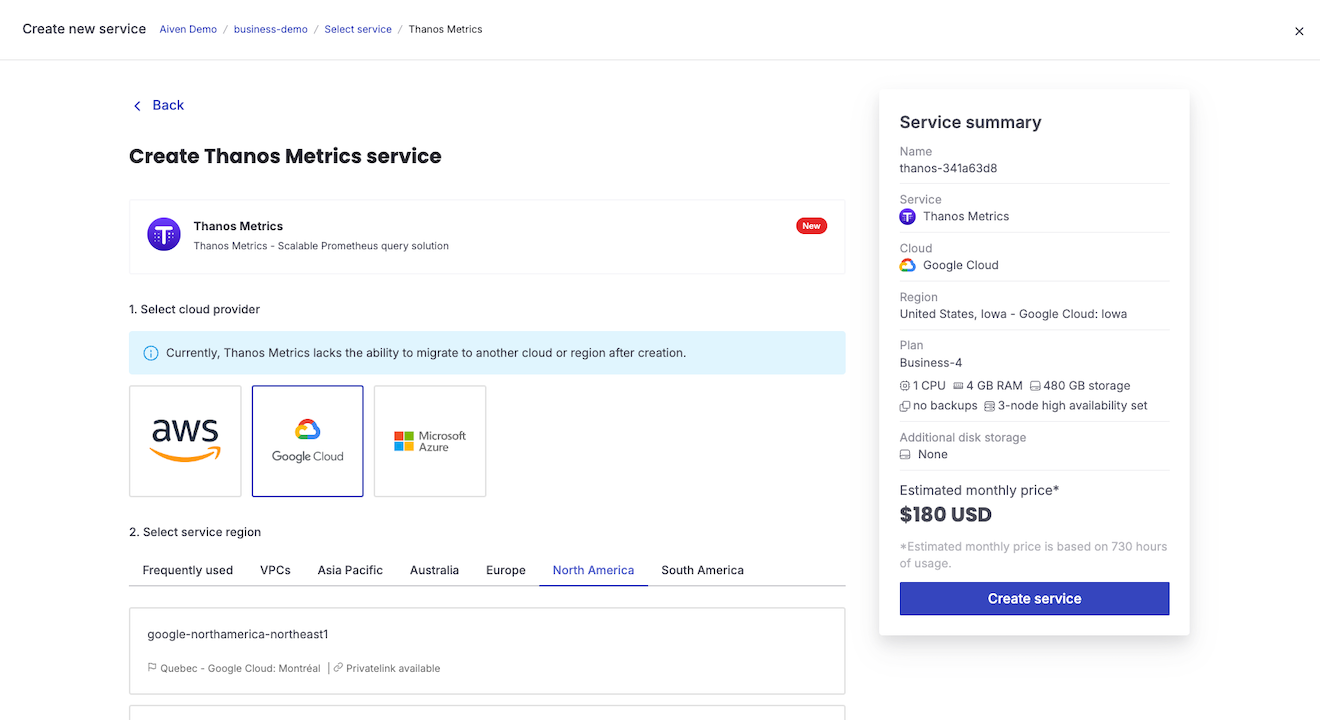The width and height of the screenshot is (1320, 720).
Task: Click the Privatelink available link icon
Action: pyautogui.click(x=338, y=668)
